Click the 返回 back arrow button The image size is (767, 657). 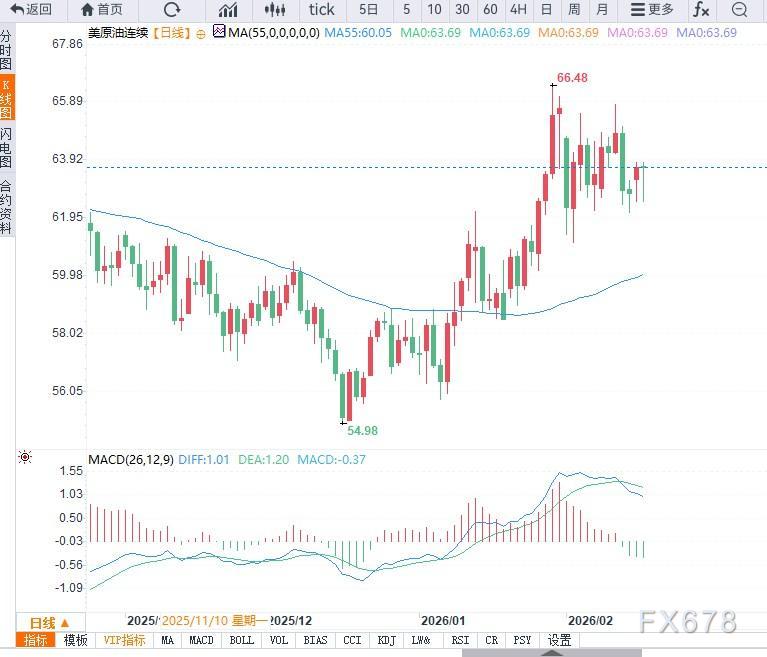click(30, 10)
